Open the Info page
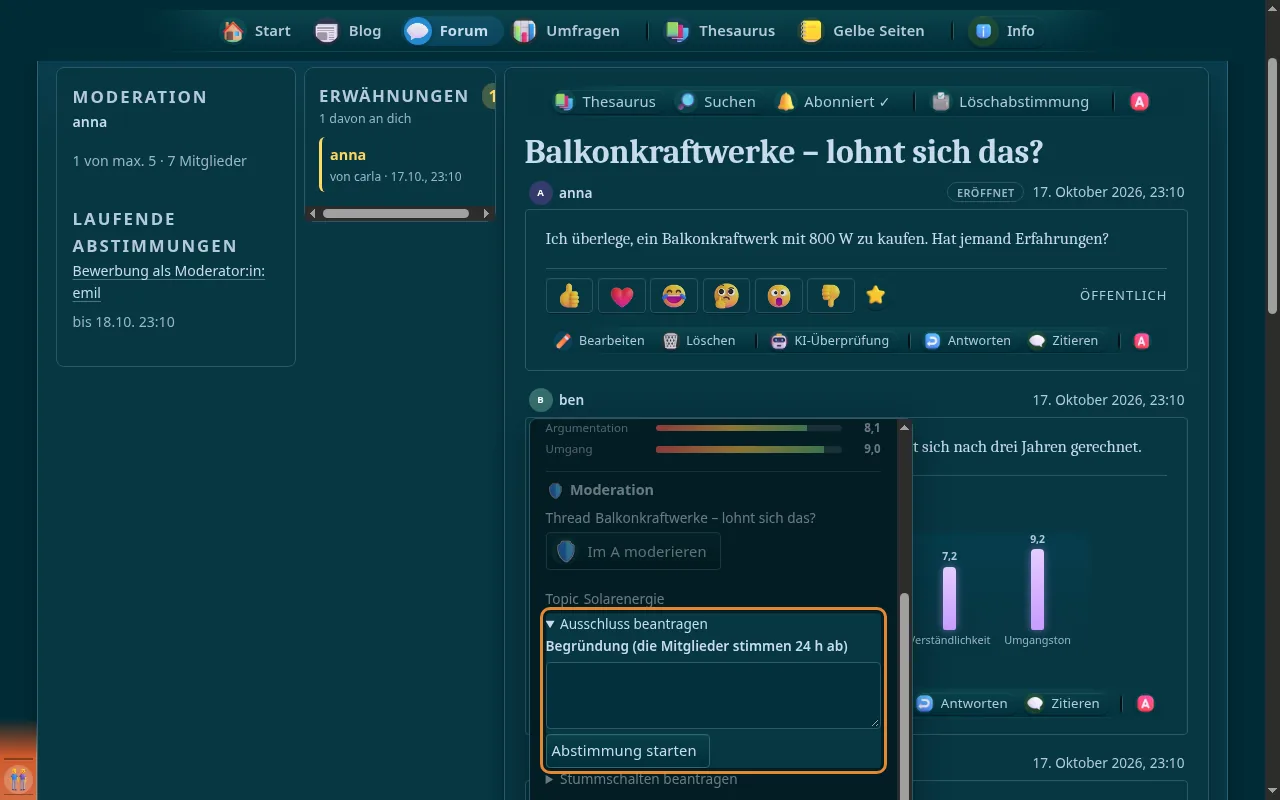 pyautogui.click(x=1002, y=31)
